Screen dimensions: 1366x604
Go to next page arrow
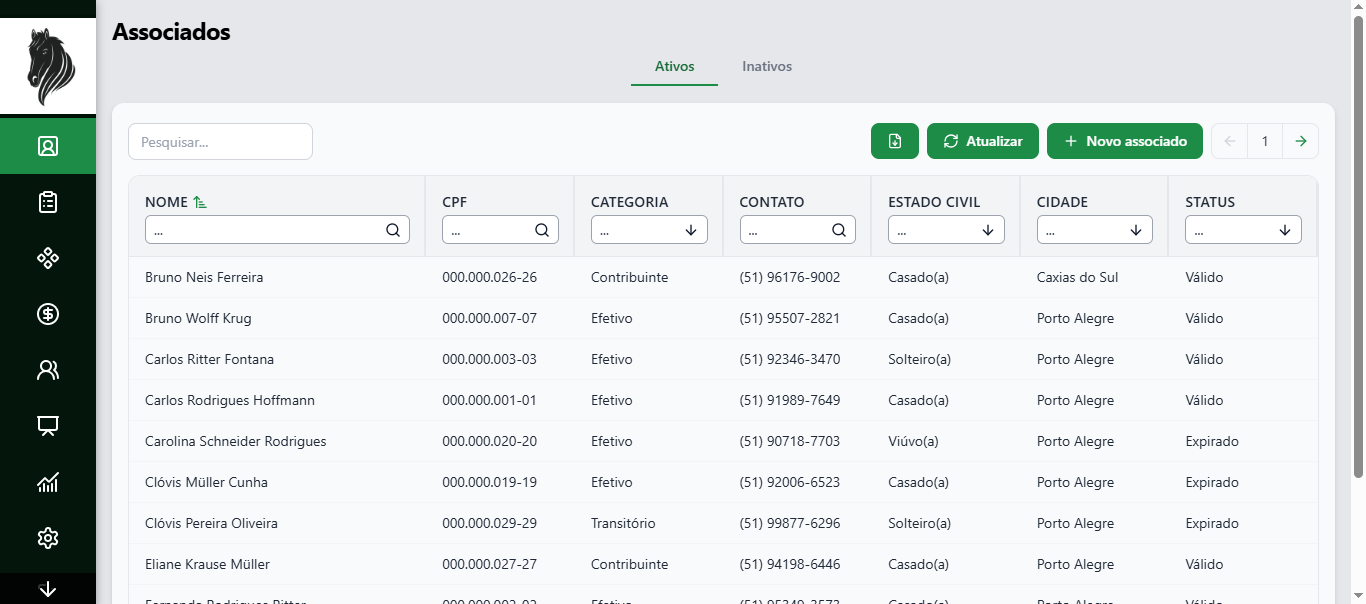tap(1300, 141)
